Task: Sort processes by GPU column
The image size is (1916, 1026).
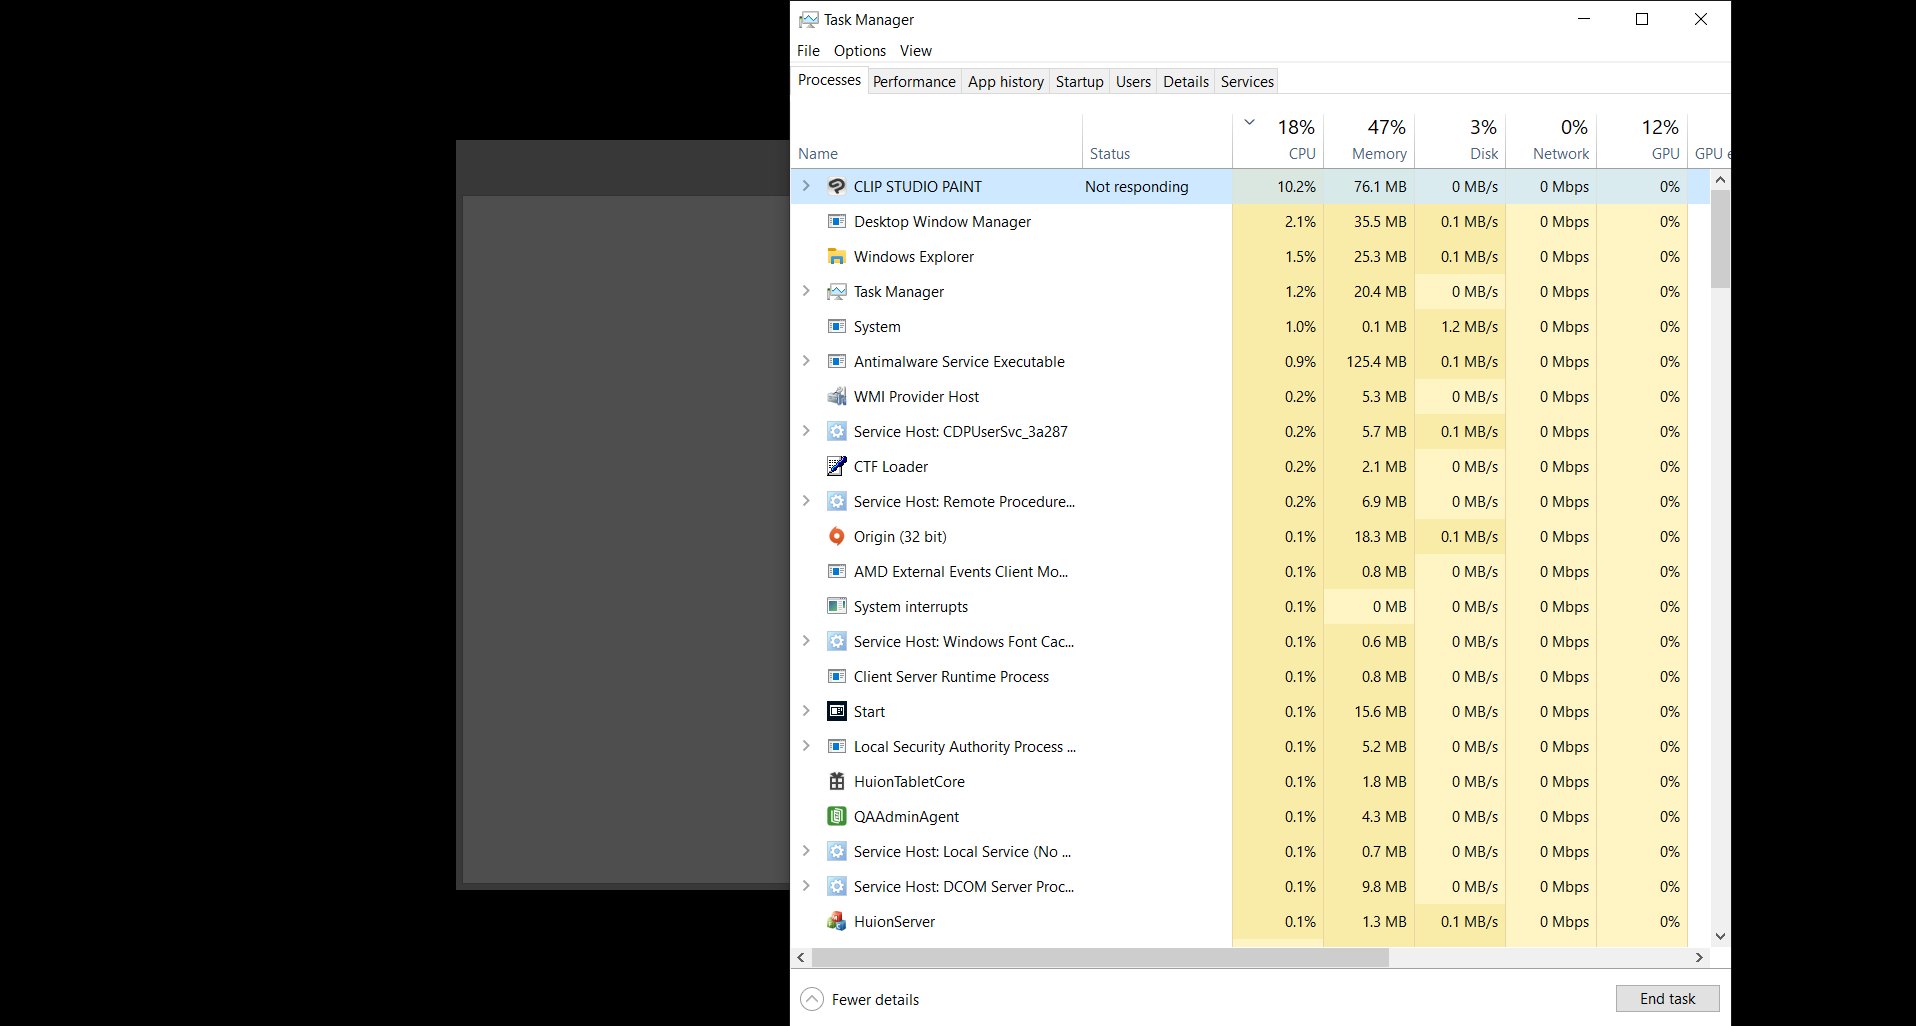Action: (1642, 141)
